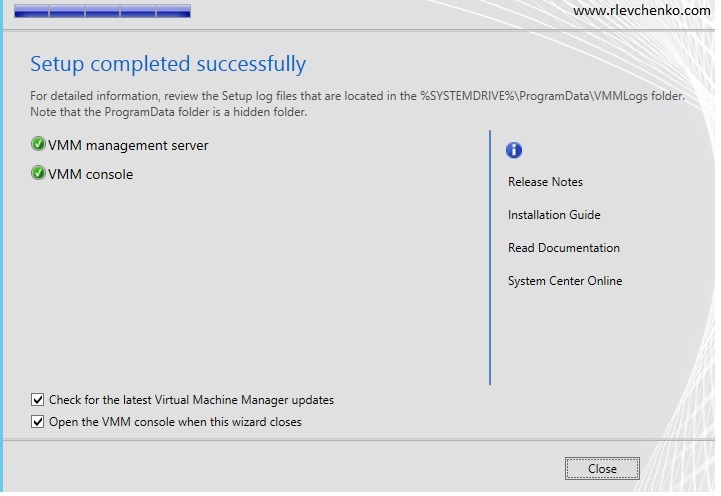Click the green check icon beside VMM console

pos(38,174)
